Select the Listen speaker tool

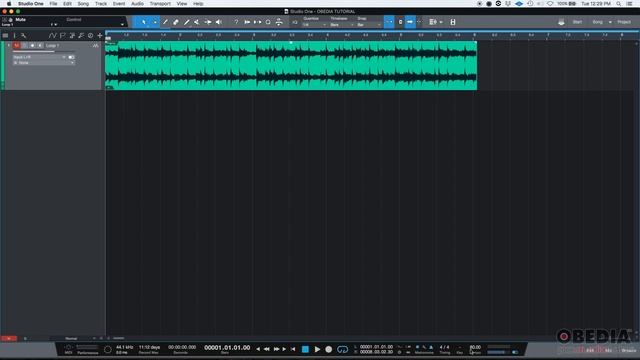[x=219, y=22]
